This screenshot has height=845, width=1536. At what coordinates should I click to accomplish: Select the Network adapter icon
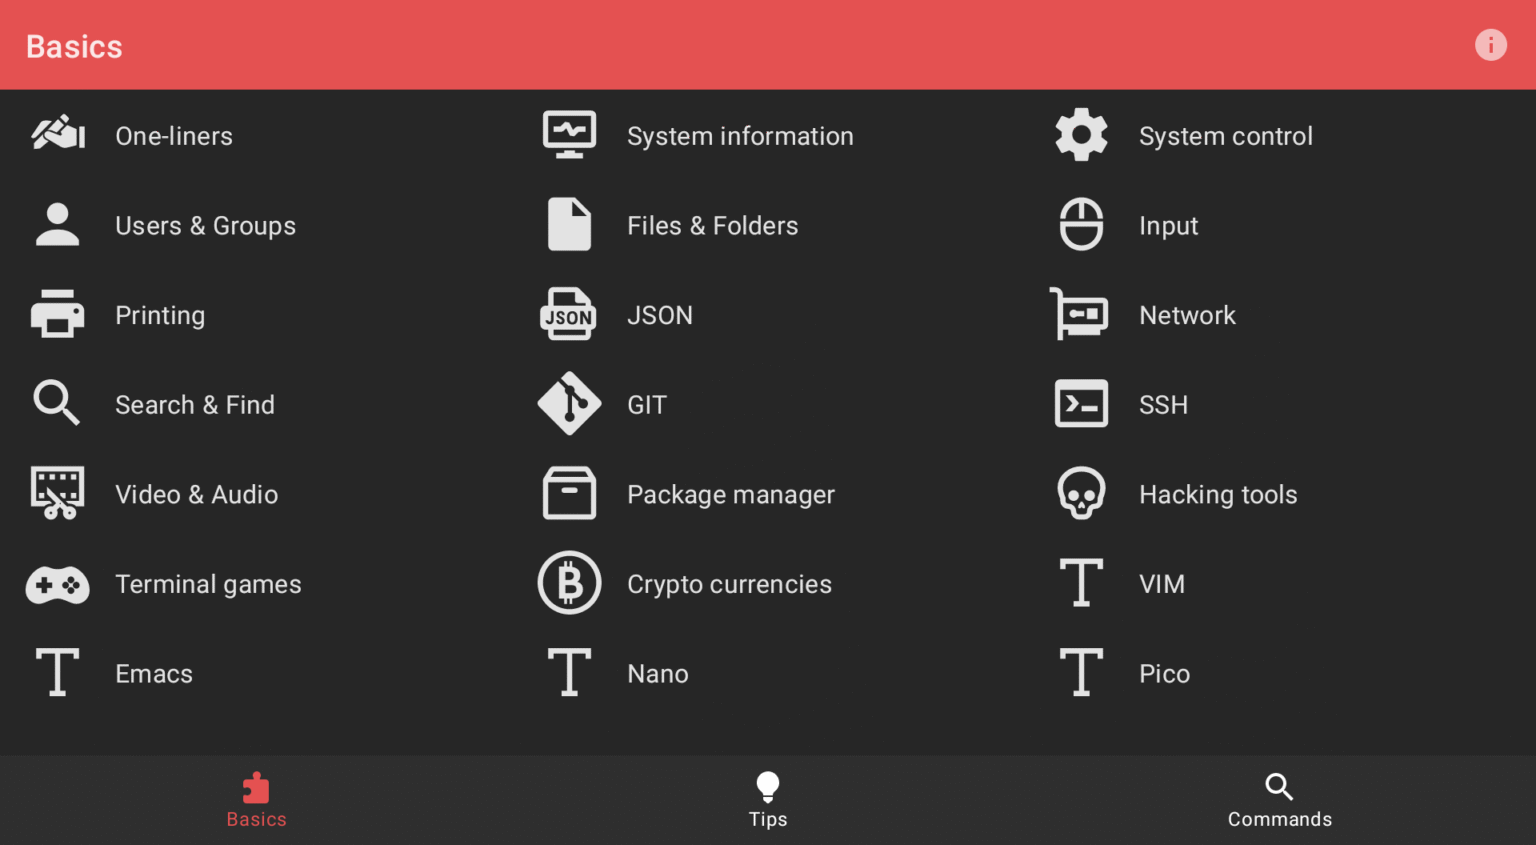point(1081,313)
